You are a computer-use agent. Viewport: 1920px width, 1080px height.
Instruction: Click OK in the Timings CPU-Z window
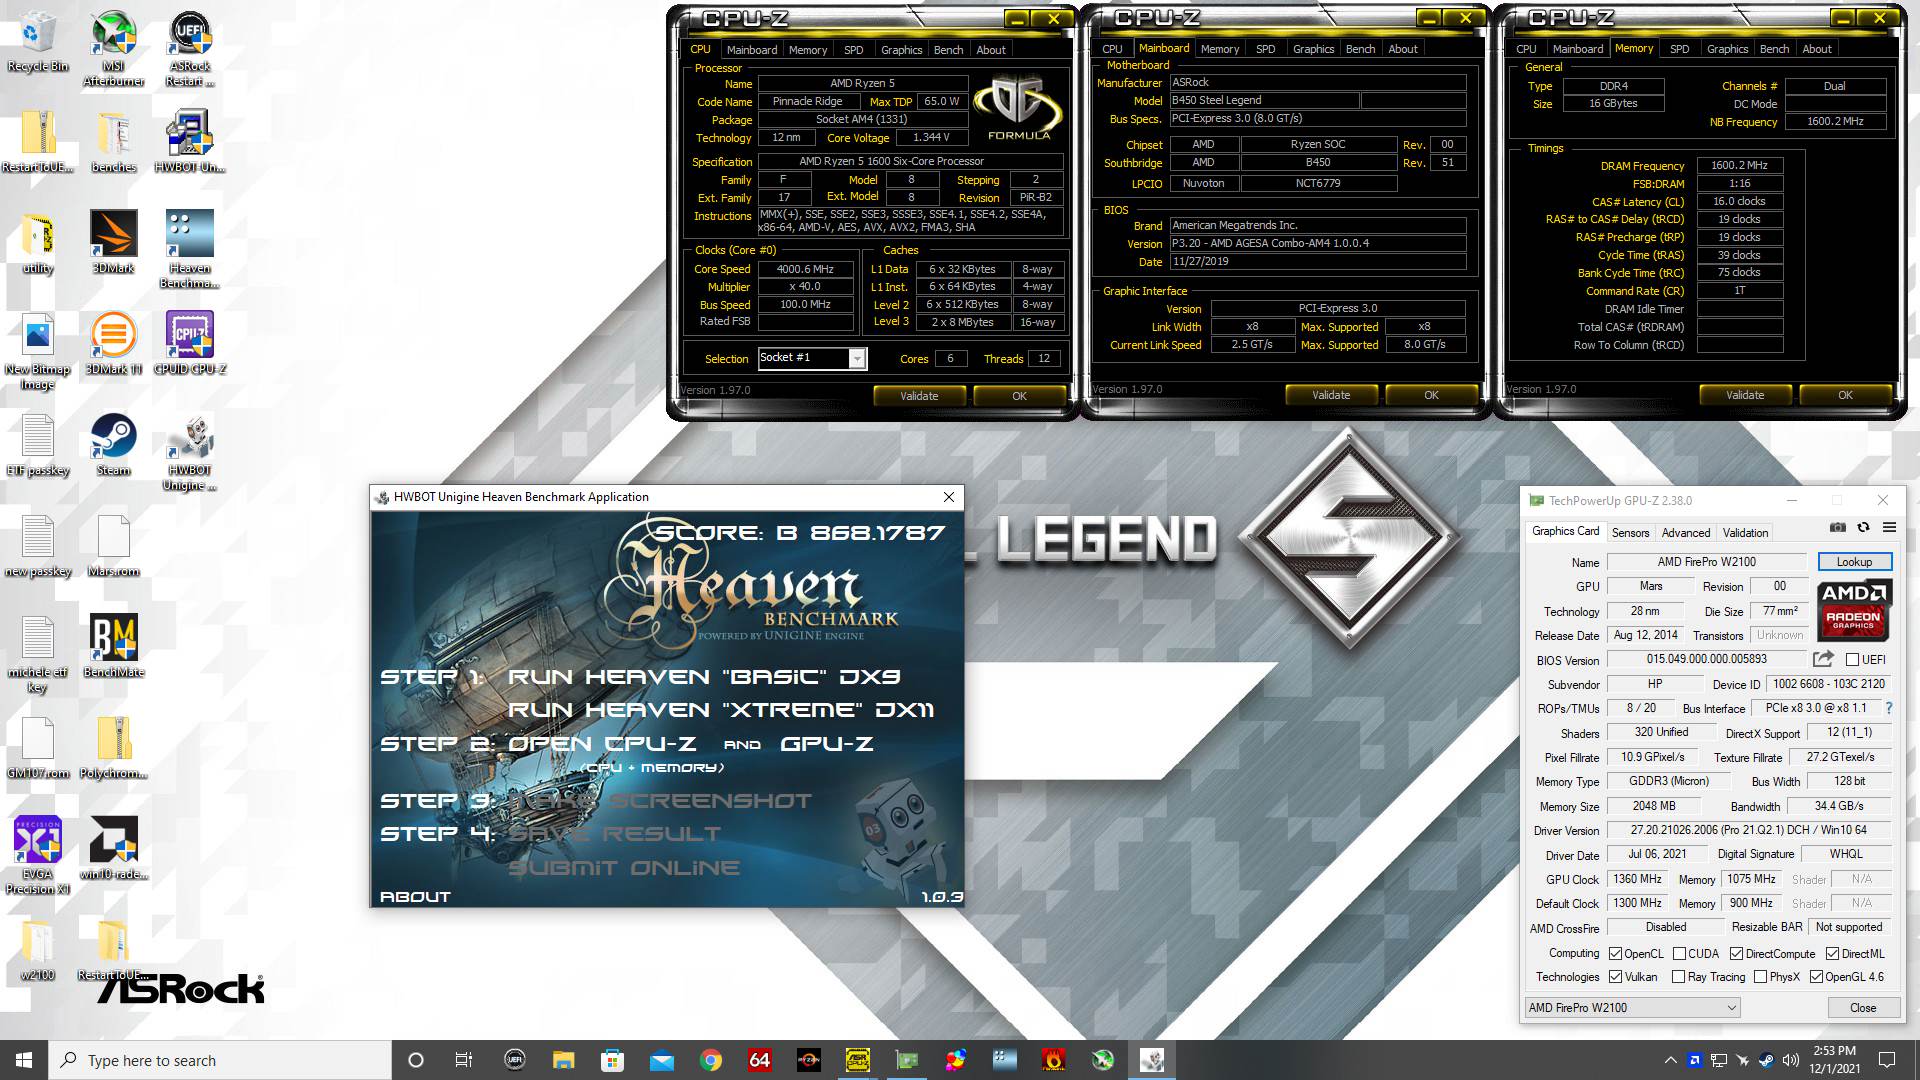click(x=1845, y=395)
